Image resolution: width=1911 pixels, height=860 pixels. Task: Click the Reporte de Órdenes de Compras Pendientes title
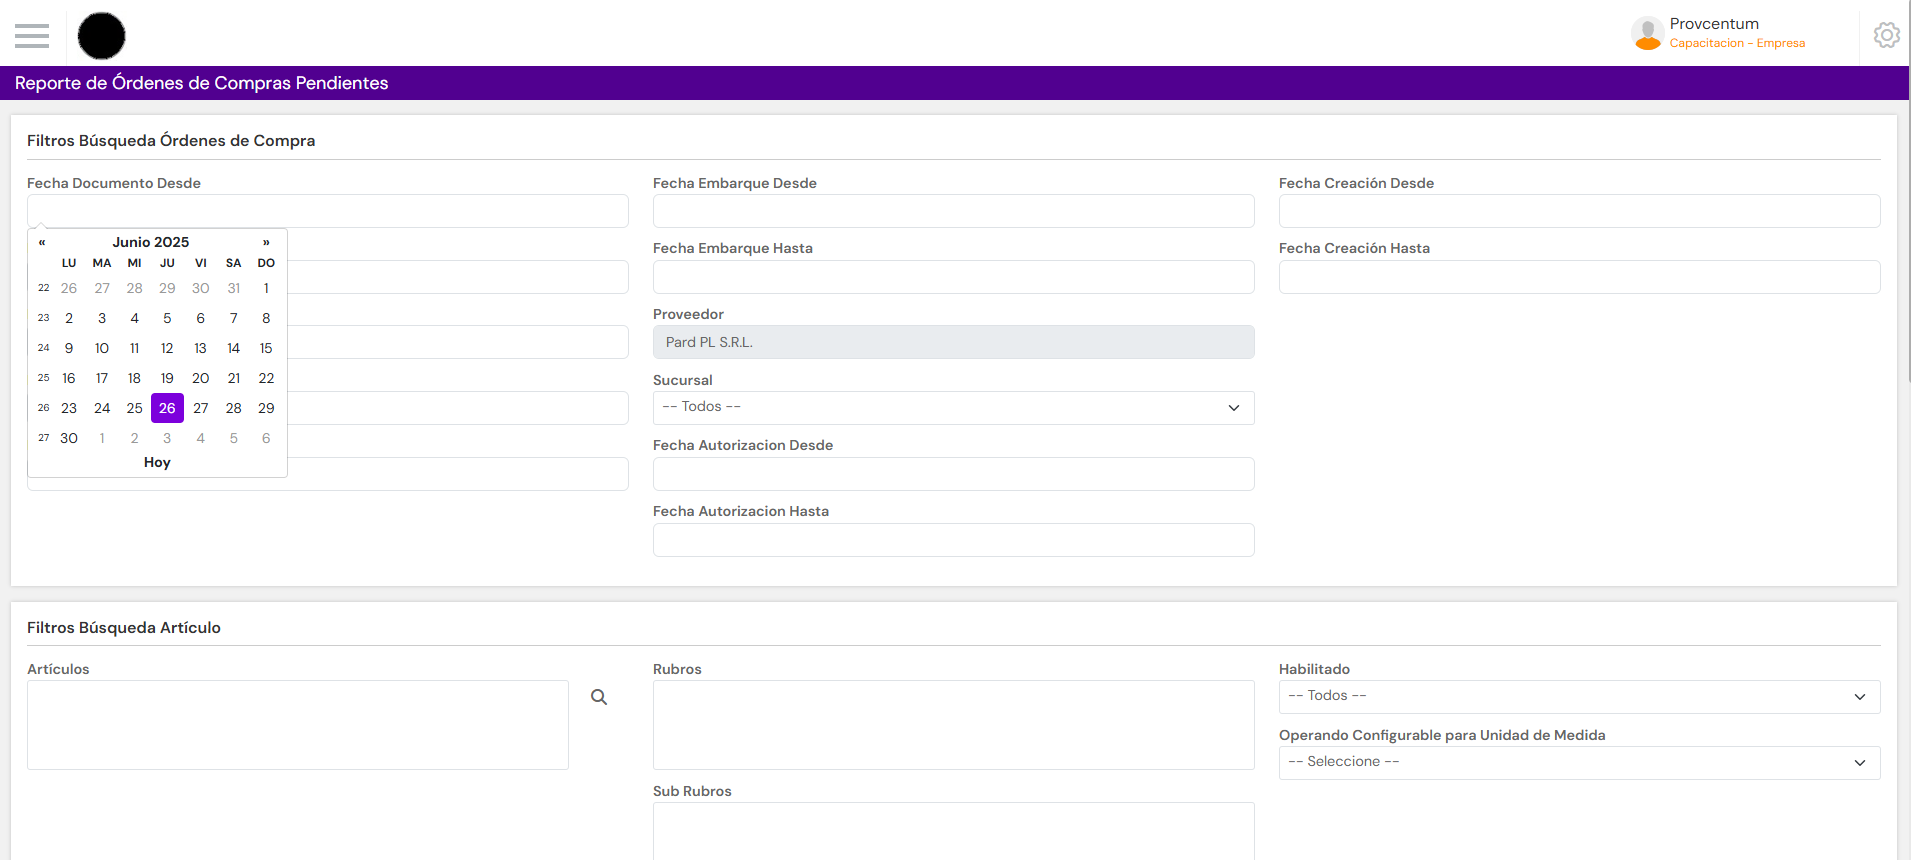(x=201, y=83)
